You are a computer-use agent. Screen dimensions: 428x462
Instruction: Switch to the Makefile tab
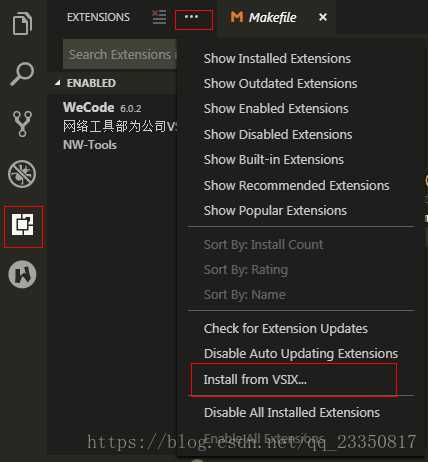coord(263,17)
